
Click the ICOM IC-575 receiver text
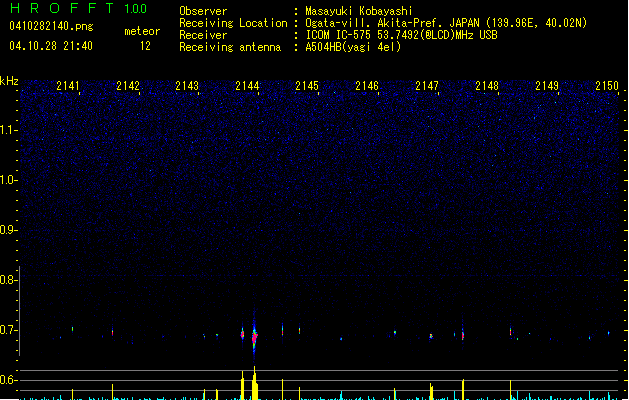click(x=401, y=35)
